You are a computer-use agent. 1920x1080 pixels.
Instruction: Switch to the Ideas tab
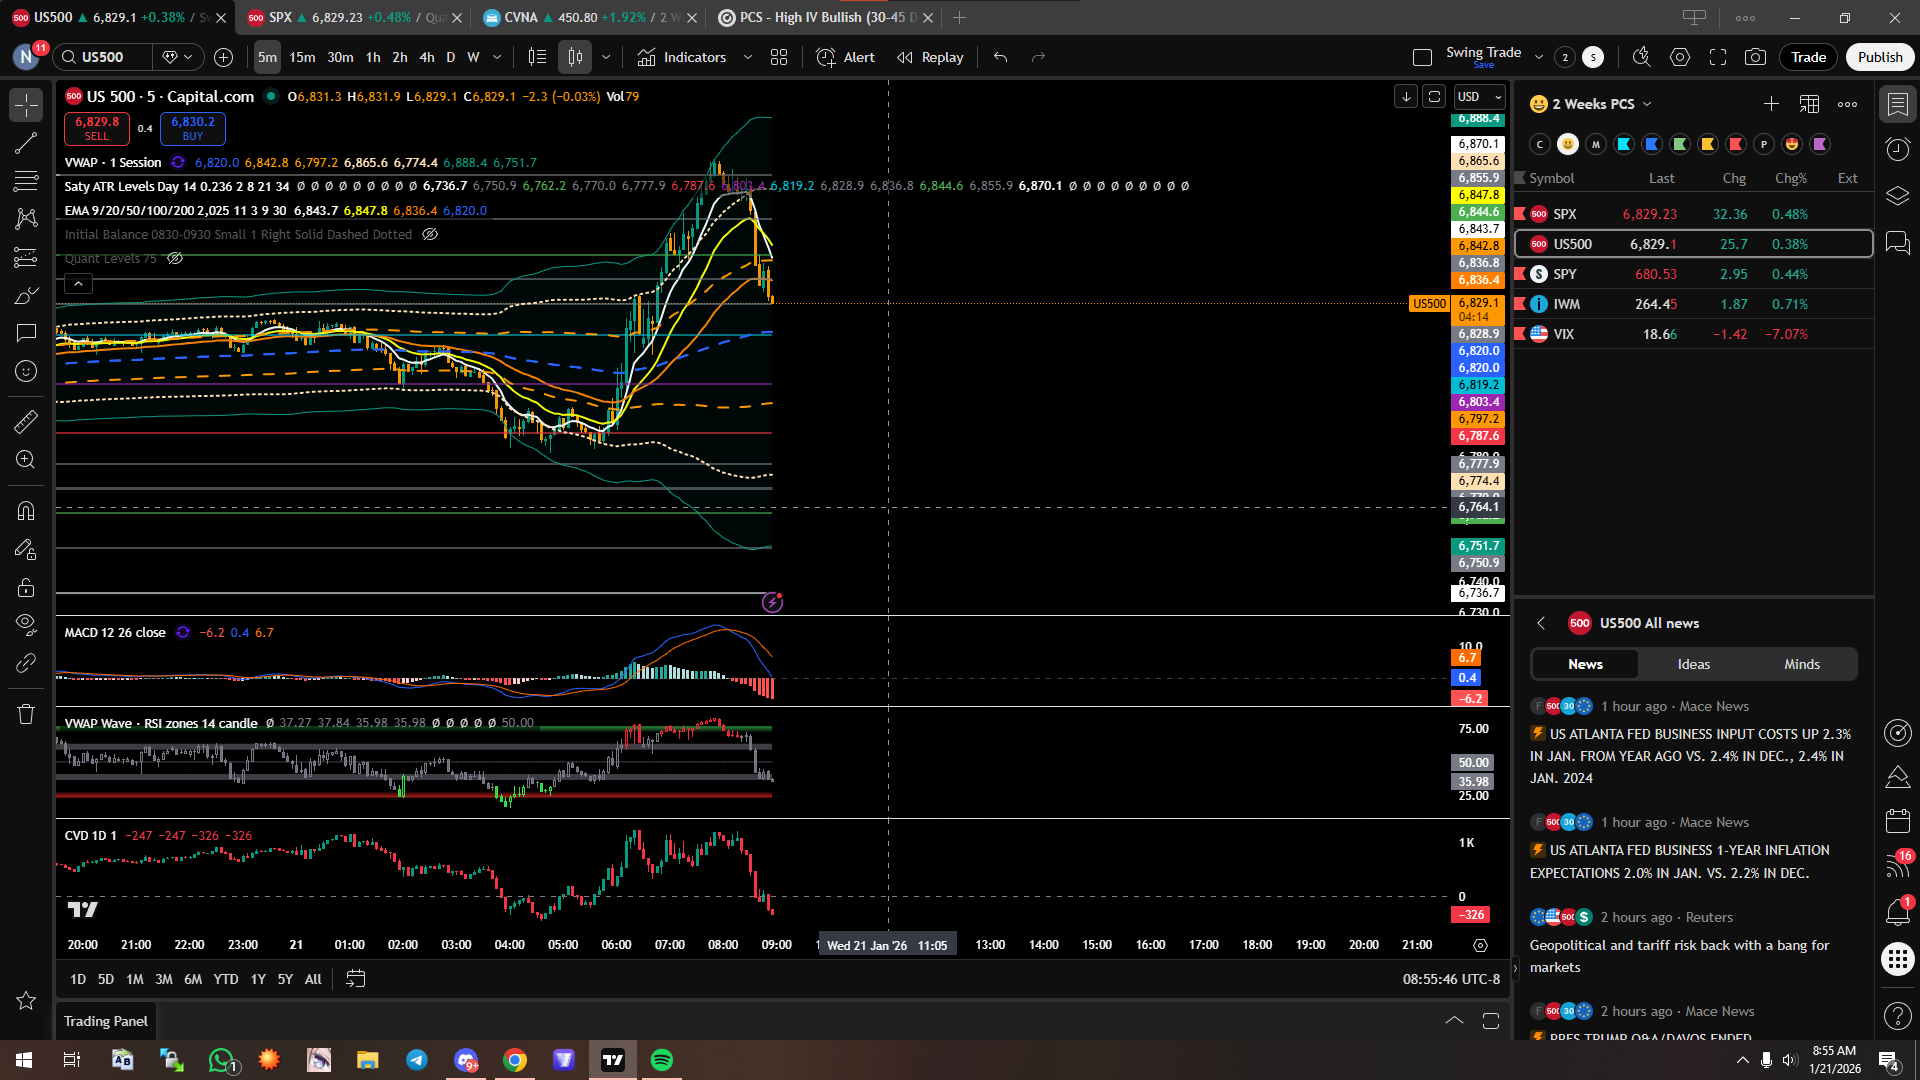coord(1693,664)
